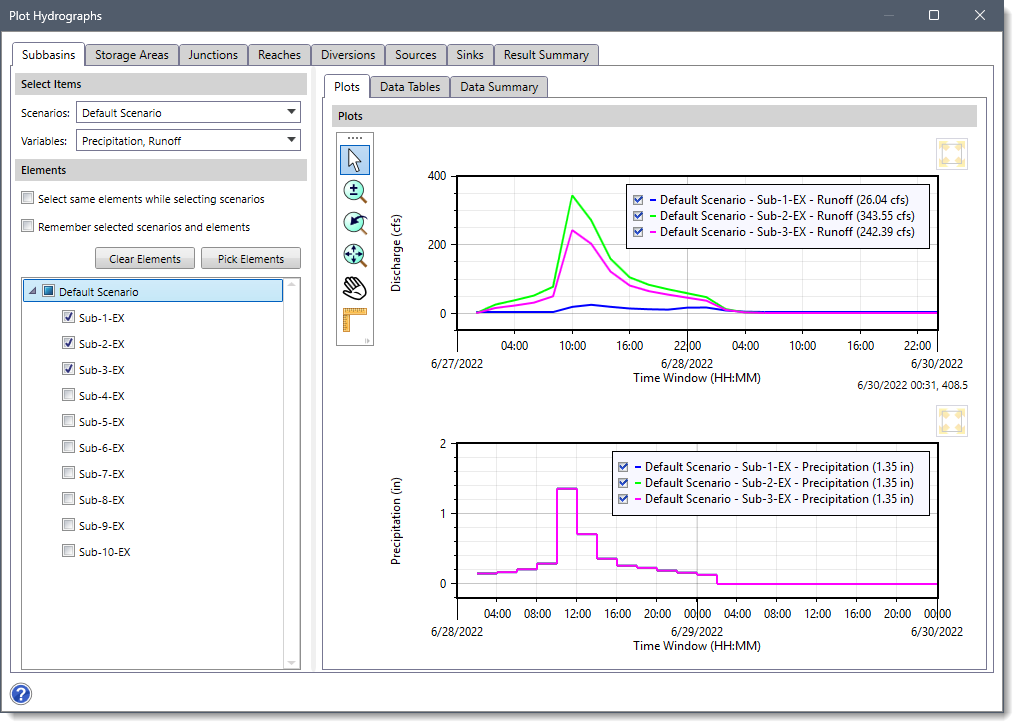The width and height of the screenshot is (1019, 728).
Task: Check the Sub-7-EX subbasin
Action: tap(68, 473)
